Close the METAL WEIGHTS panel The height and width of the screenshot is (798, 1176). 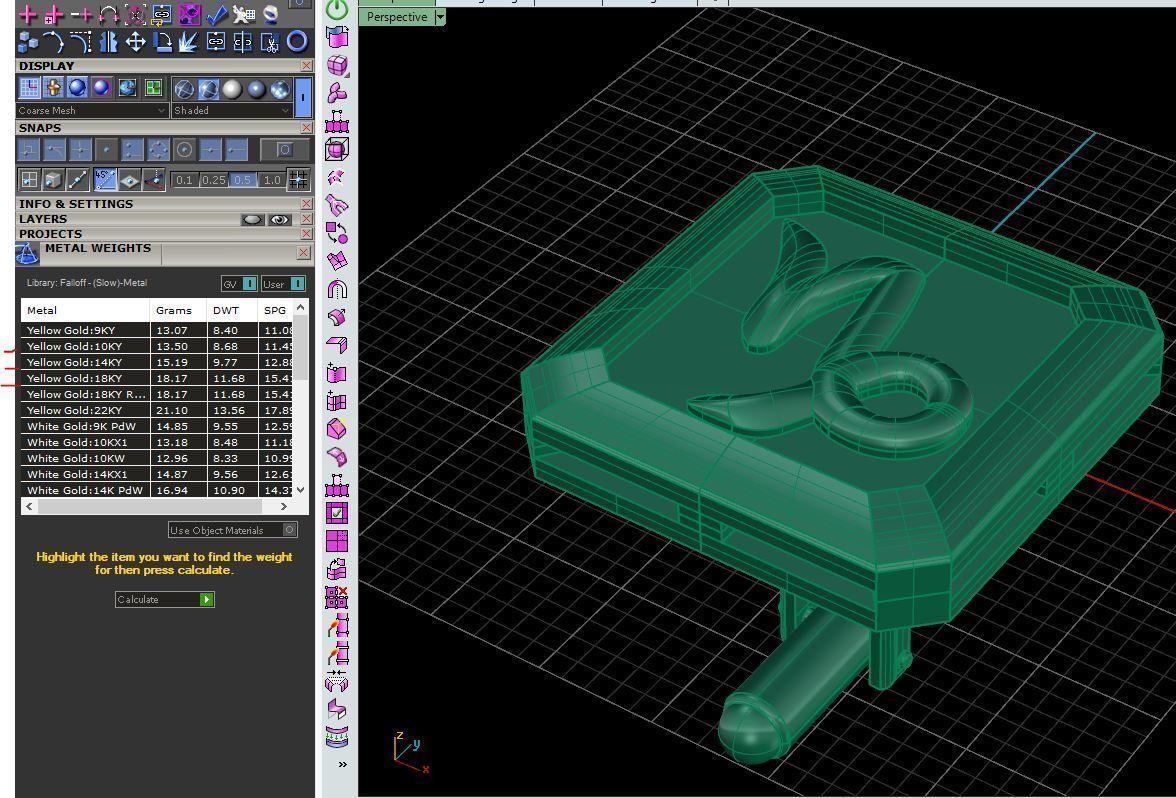(x=303, y=253)
